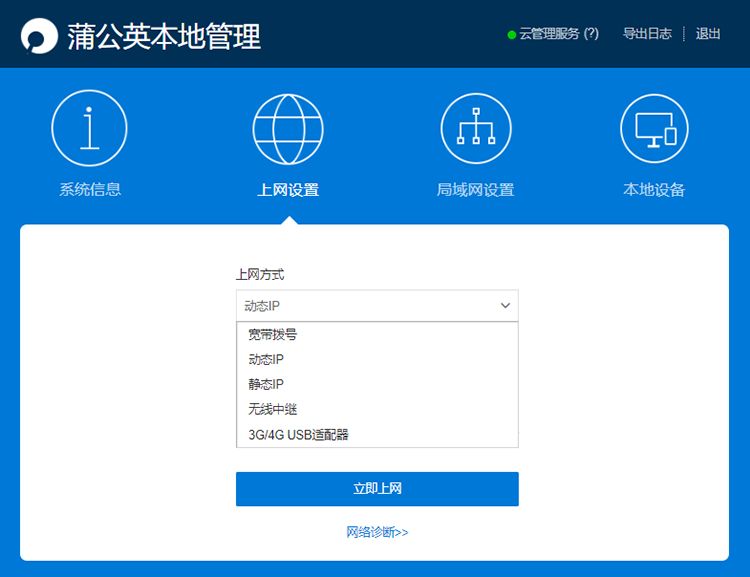Click 导出日志 in the header
This screenshot has width=750, height=577.
[647, 33]
